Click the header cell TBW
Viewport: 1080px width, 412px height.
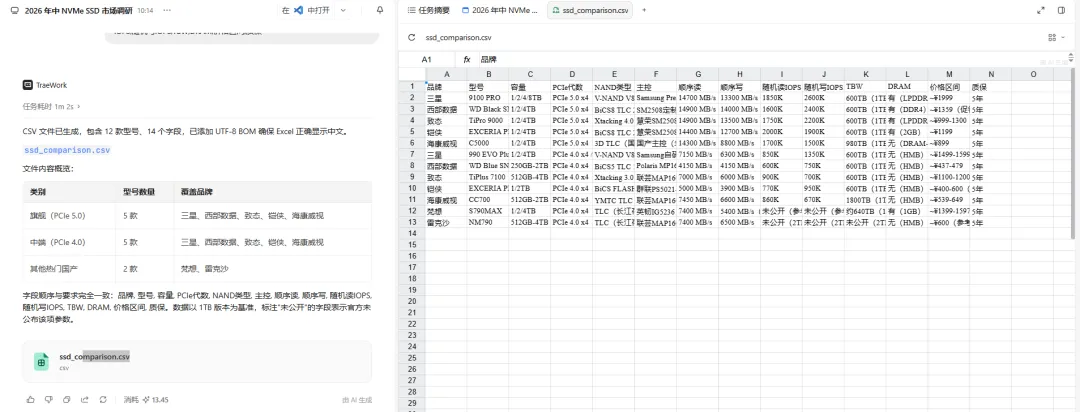coord(865,87)
